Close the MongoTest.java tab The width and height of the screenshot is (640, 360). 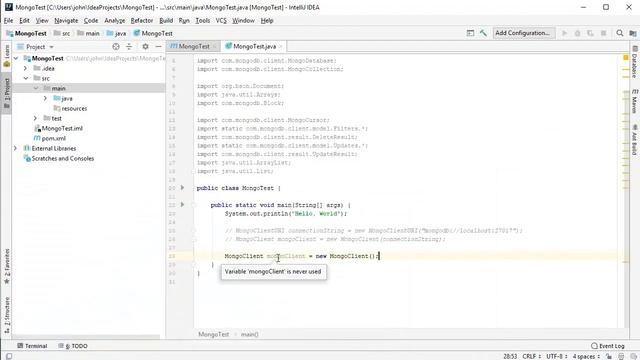click(281, 47)
